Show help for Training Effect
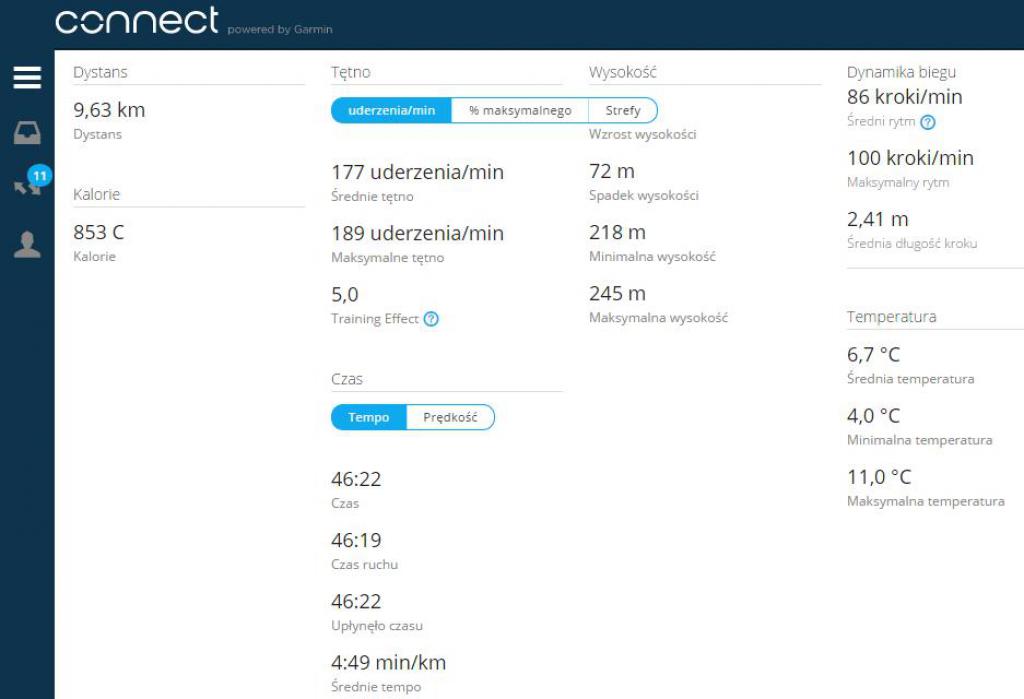The height and width of the screenshot is (699, 1024). [431, 319]
